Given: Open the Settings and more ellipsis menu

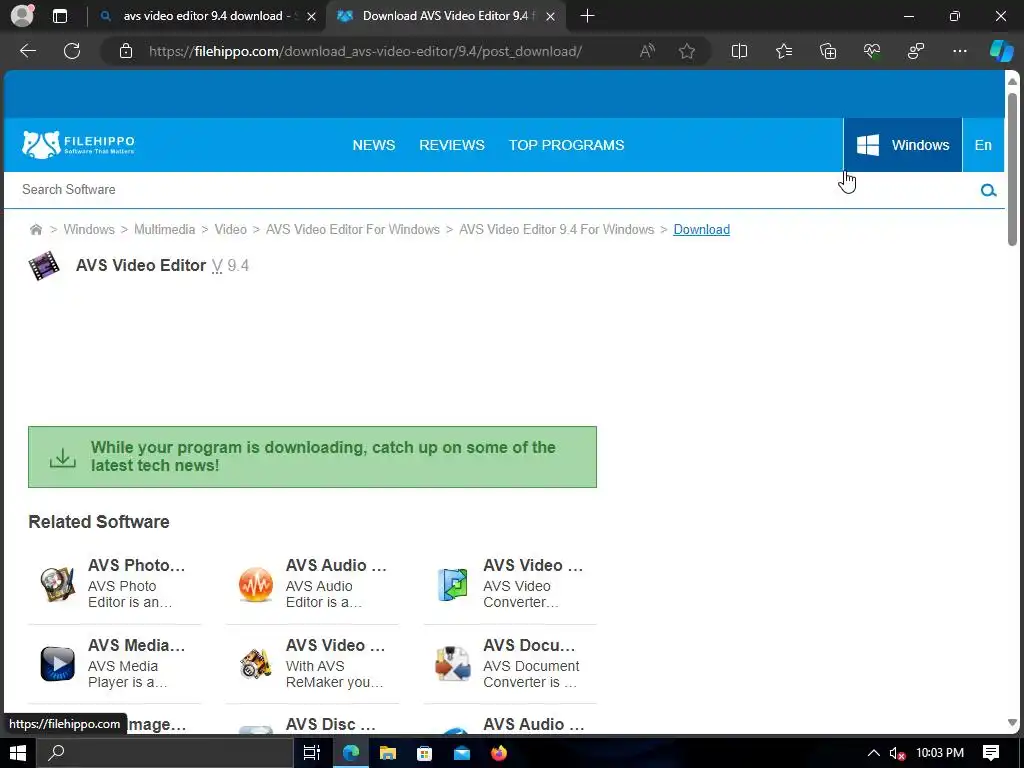Looking at the screenshot, I should (x=959, y=51).
